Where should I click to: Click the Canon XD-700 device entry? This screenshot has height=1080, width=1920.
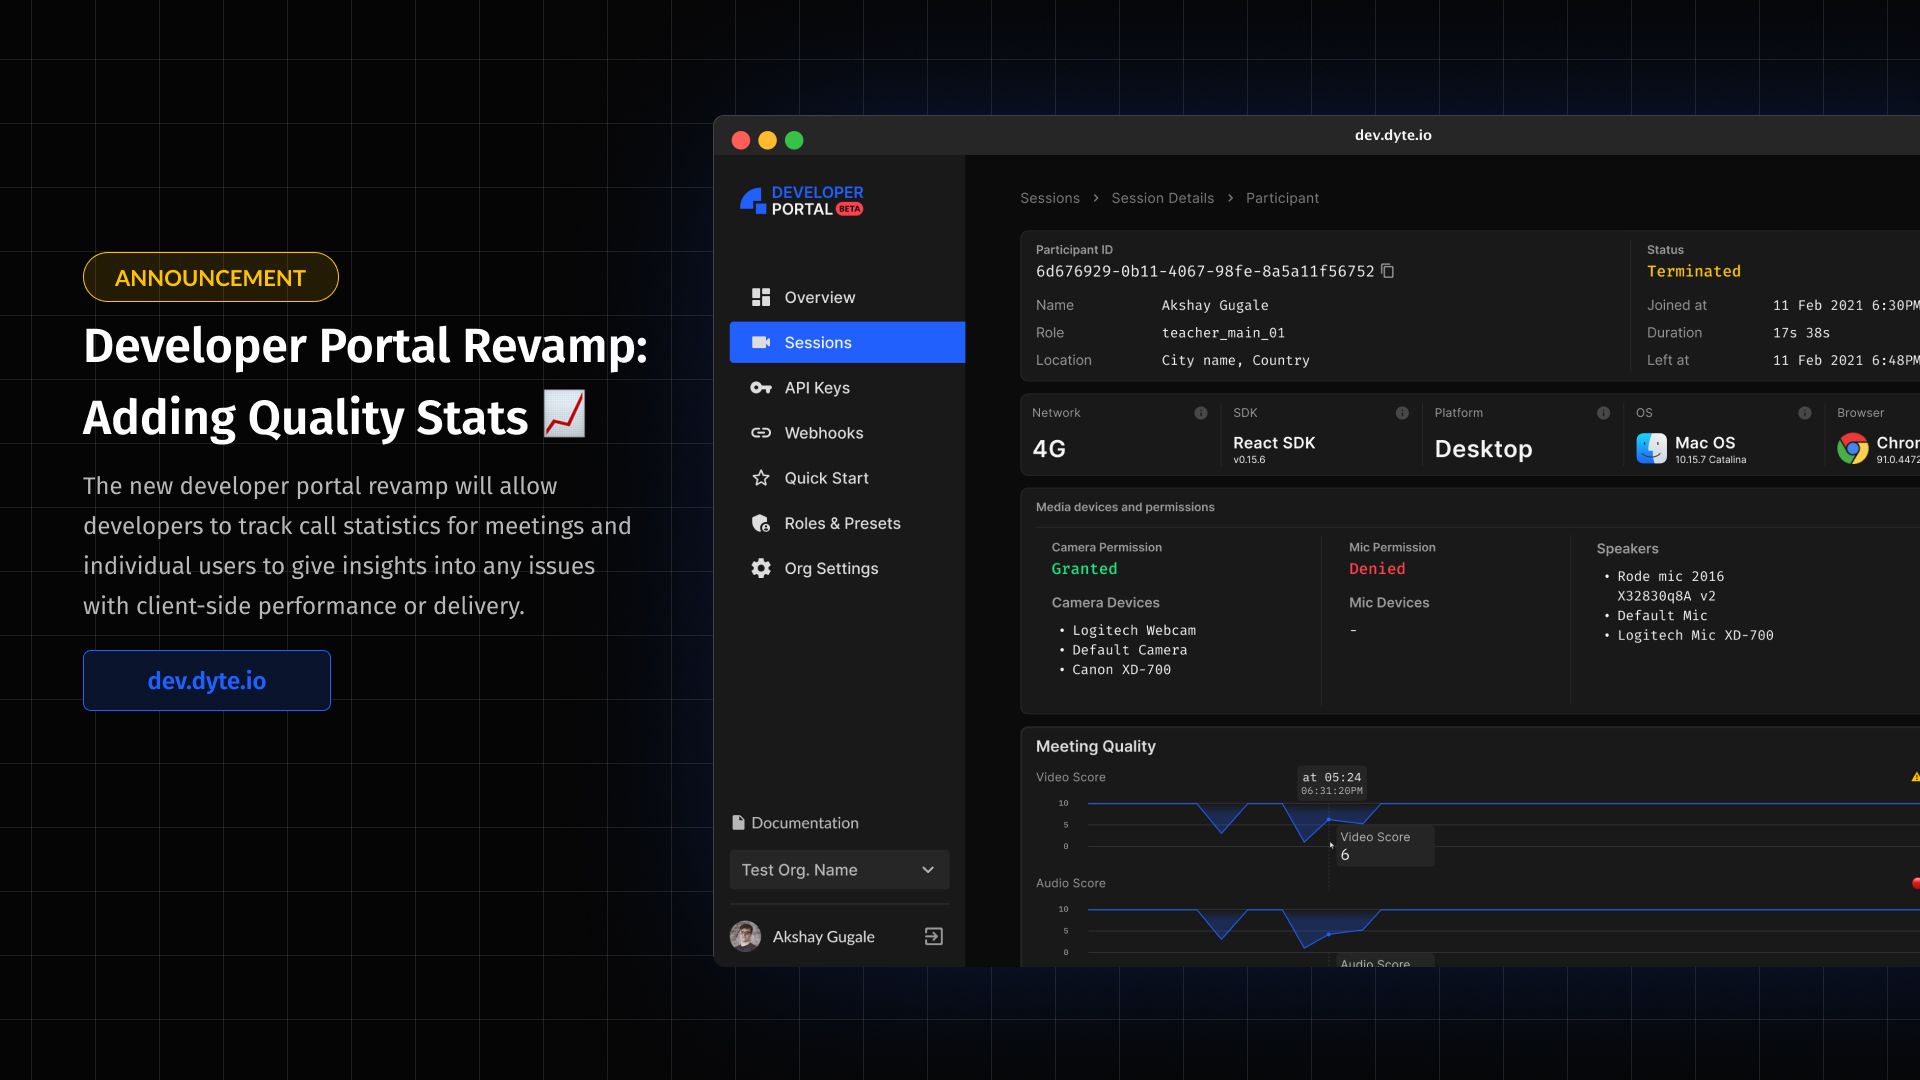point(1121,670)
